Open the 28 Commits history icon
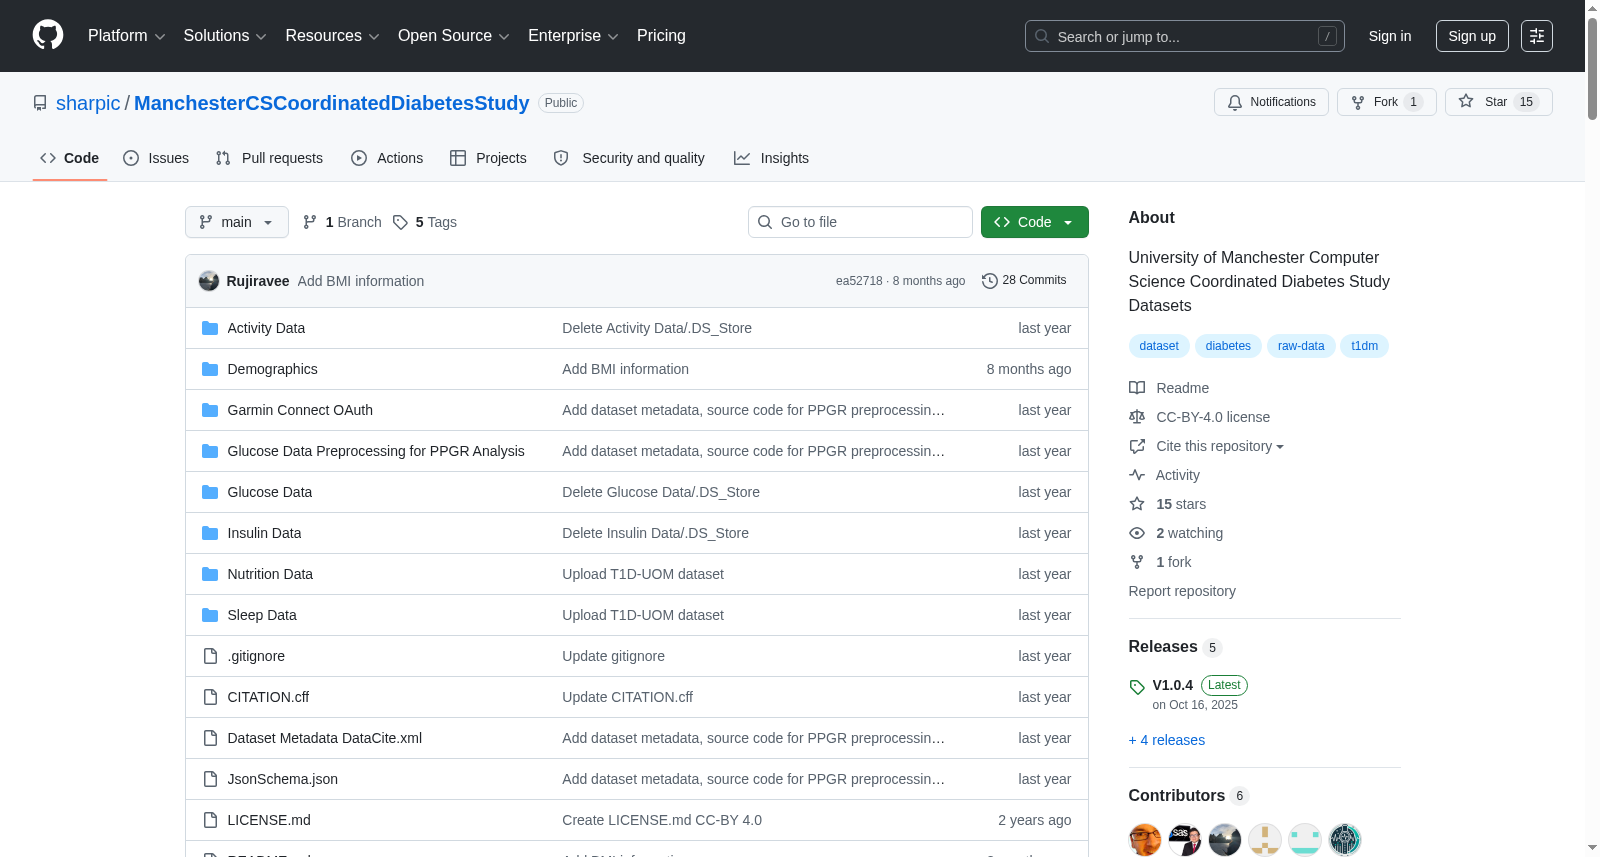The height and width of the screenshot is (857, 1600). coord(990,281)
